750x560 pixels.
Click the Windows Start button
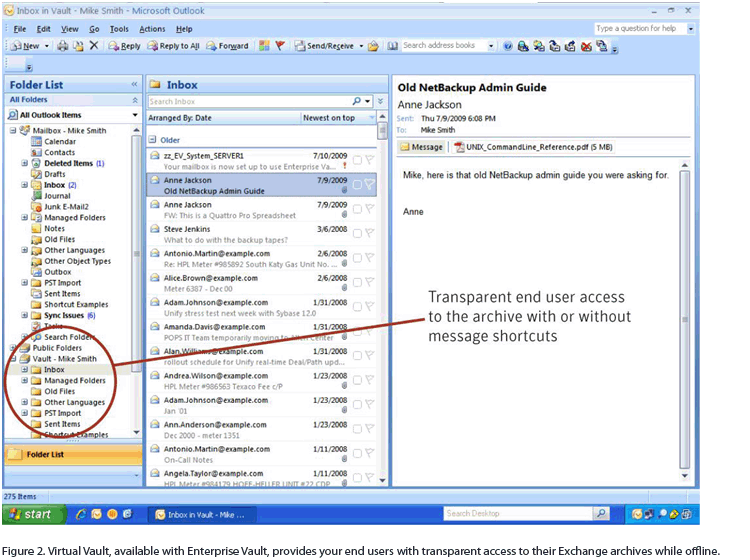click(x=31, y=514)
